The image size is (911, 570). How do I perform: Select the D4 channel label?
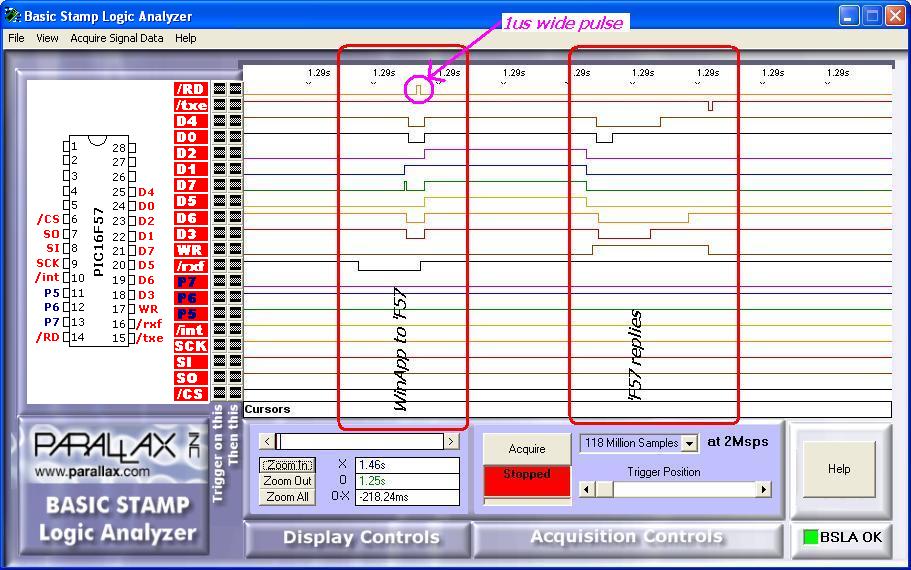click(x=191, y=121)
